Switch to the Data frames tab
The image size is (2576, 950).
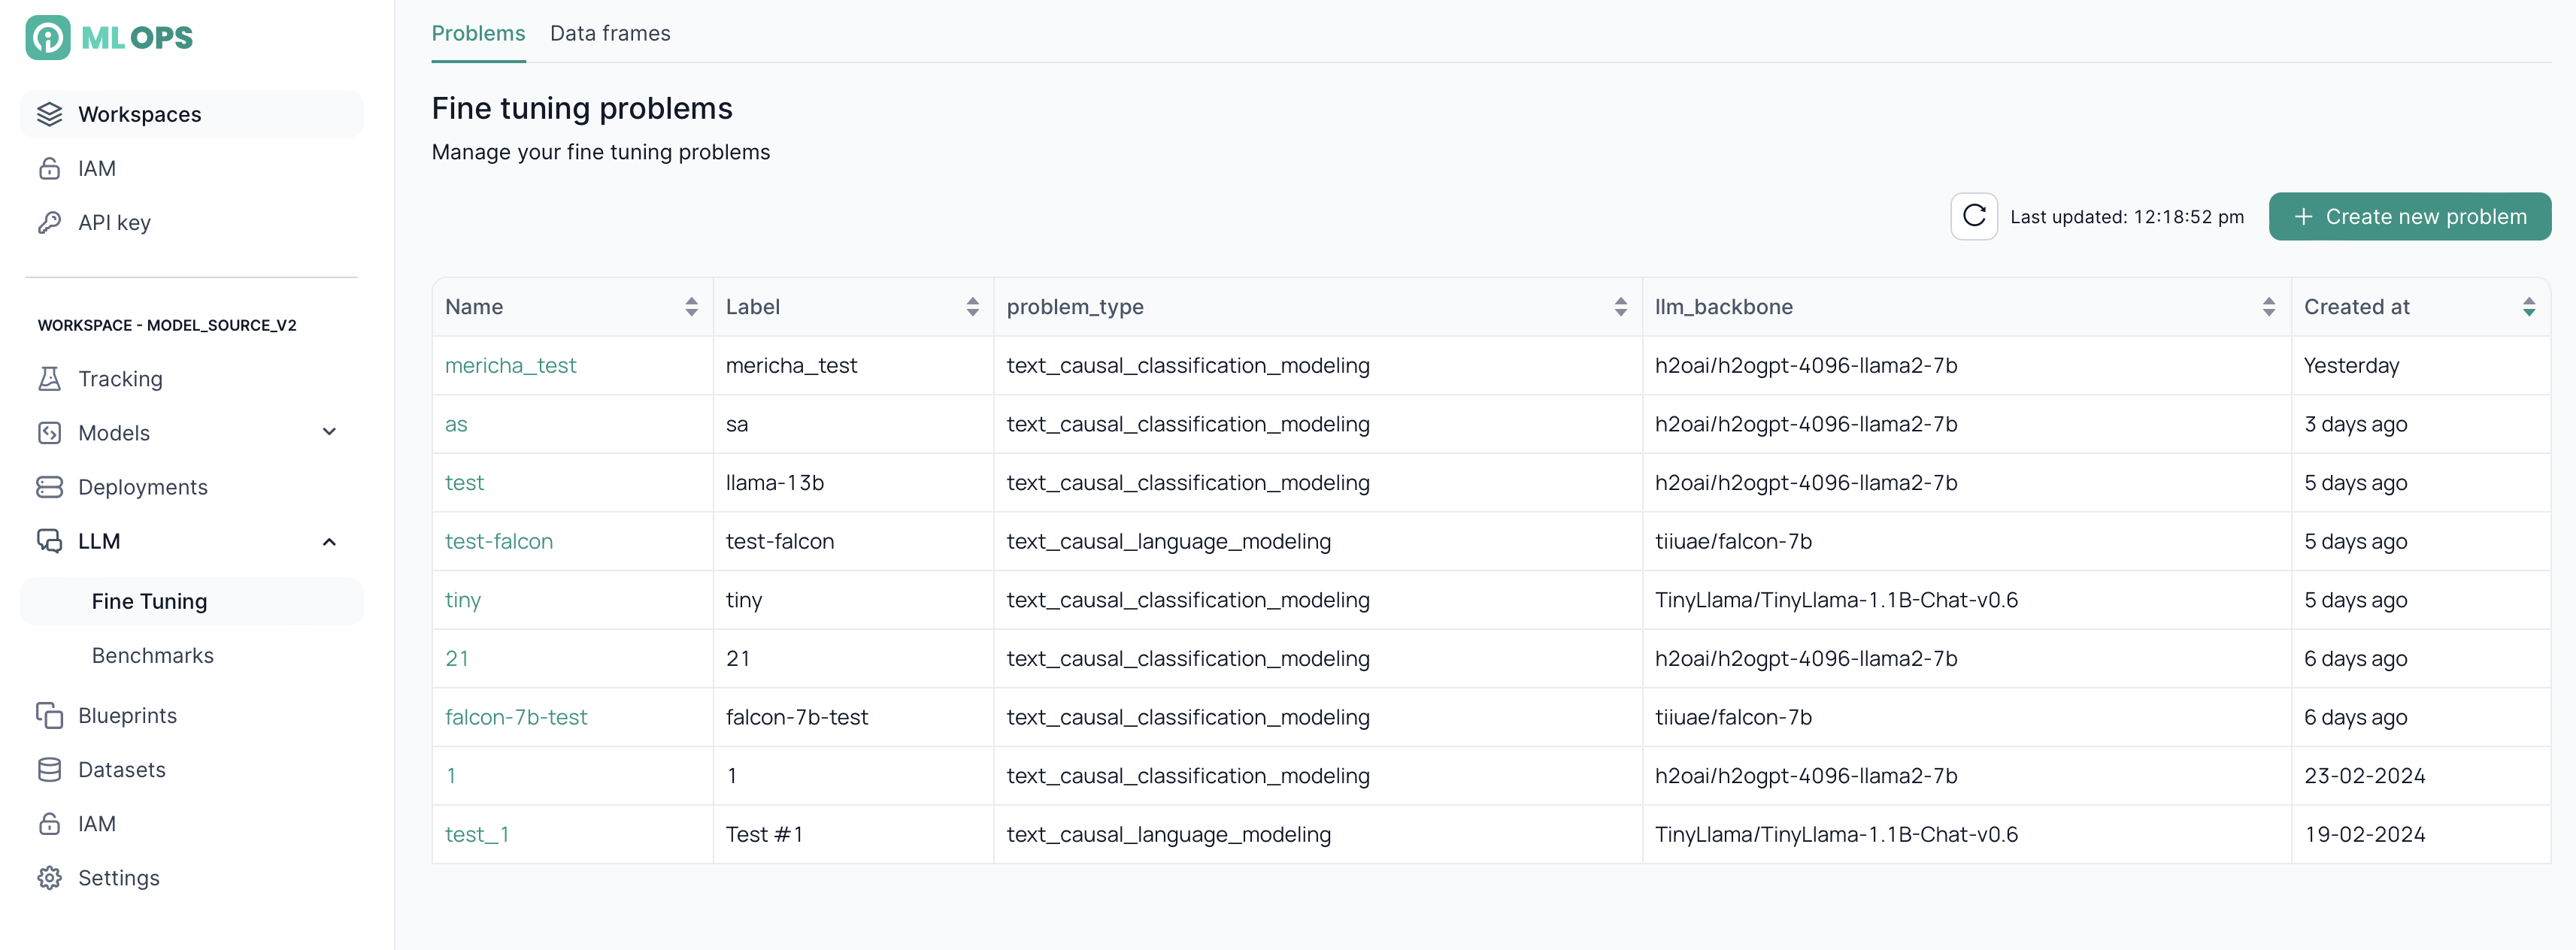[x=610, y=33]
